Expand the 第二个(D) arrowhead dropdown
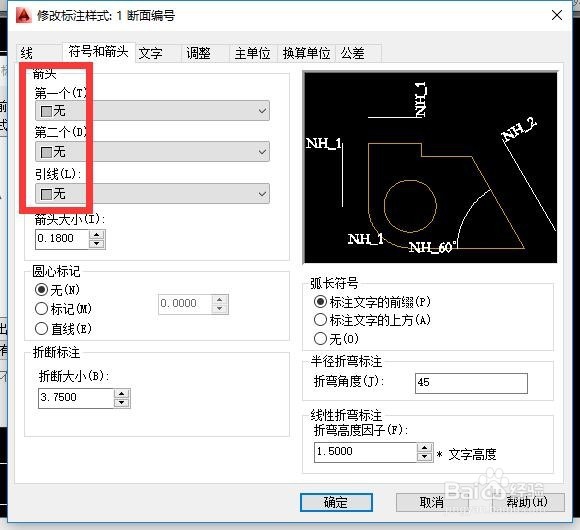 point(152,152)
